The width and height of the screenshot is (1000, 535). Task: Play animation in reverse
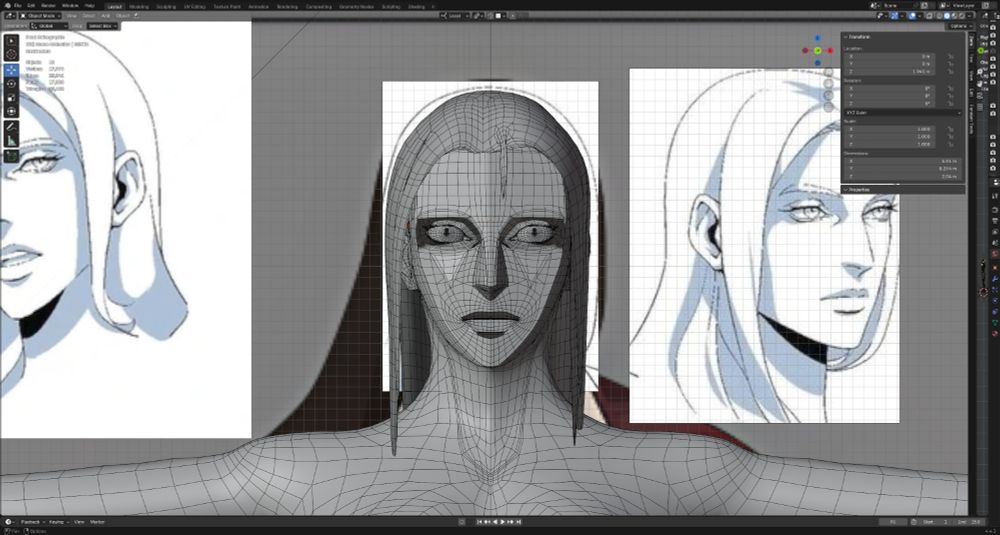pos(495,522)
